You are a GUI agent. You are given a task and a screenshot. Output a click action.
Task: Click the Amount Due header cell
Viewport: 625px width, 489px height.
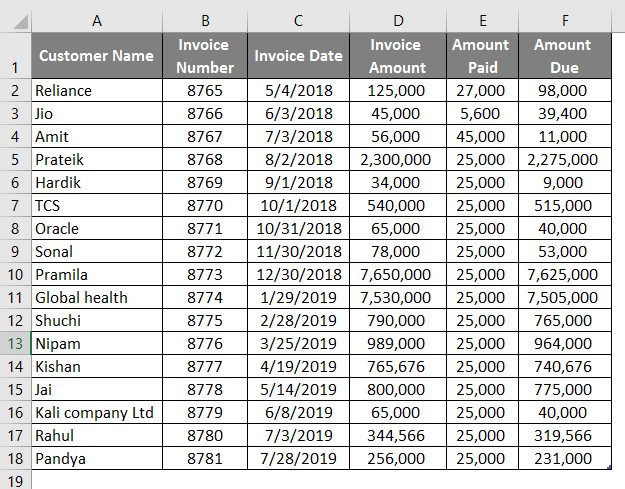tap(562, 56)
